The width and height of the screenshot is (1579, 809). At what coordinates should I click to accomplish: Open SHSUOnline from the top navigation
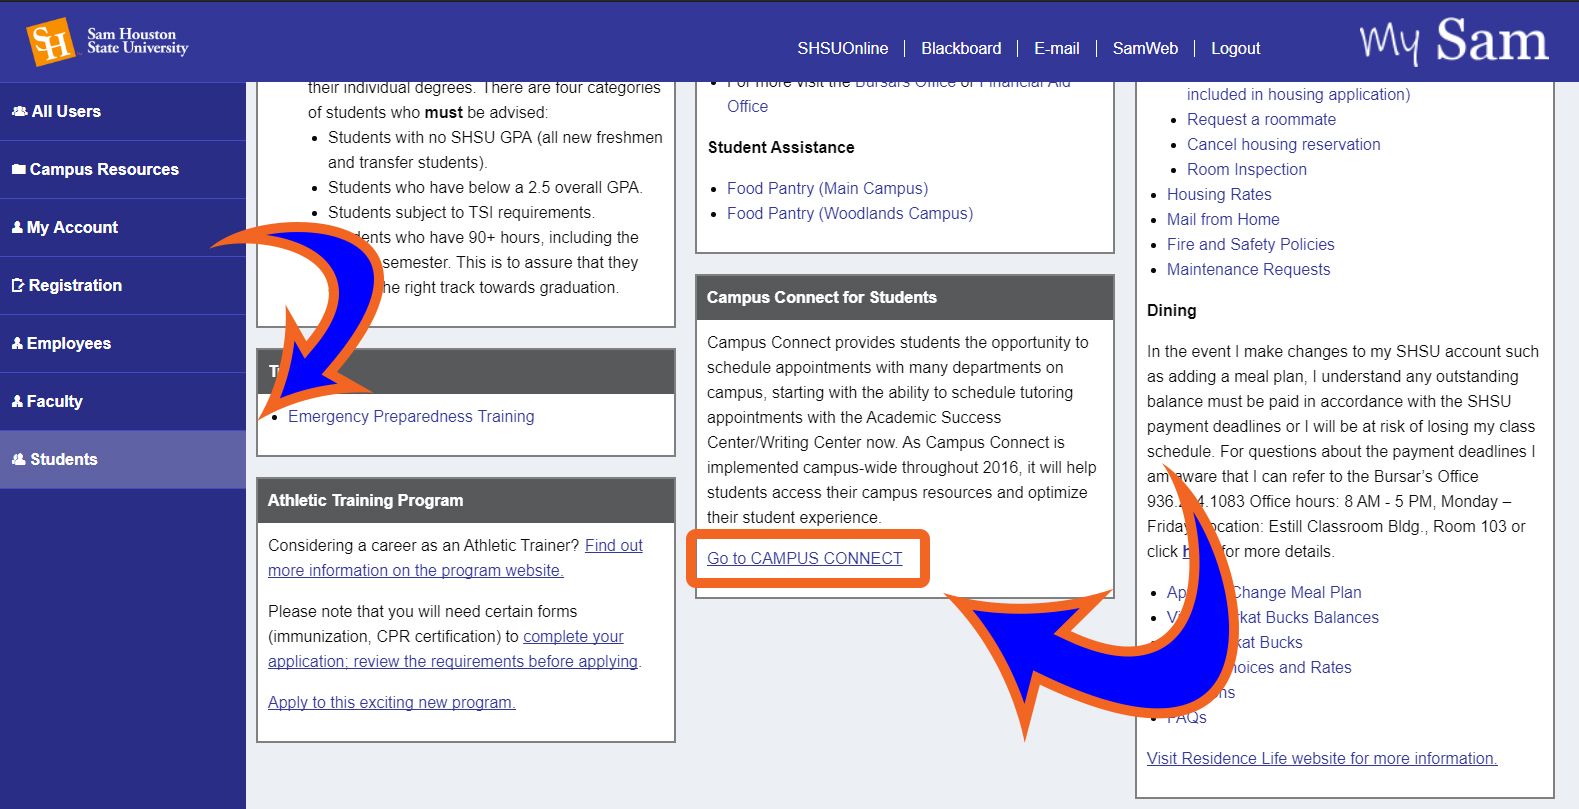click(x=842, y=48)
